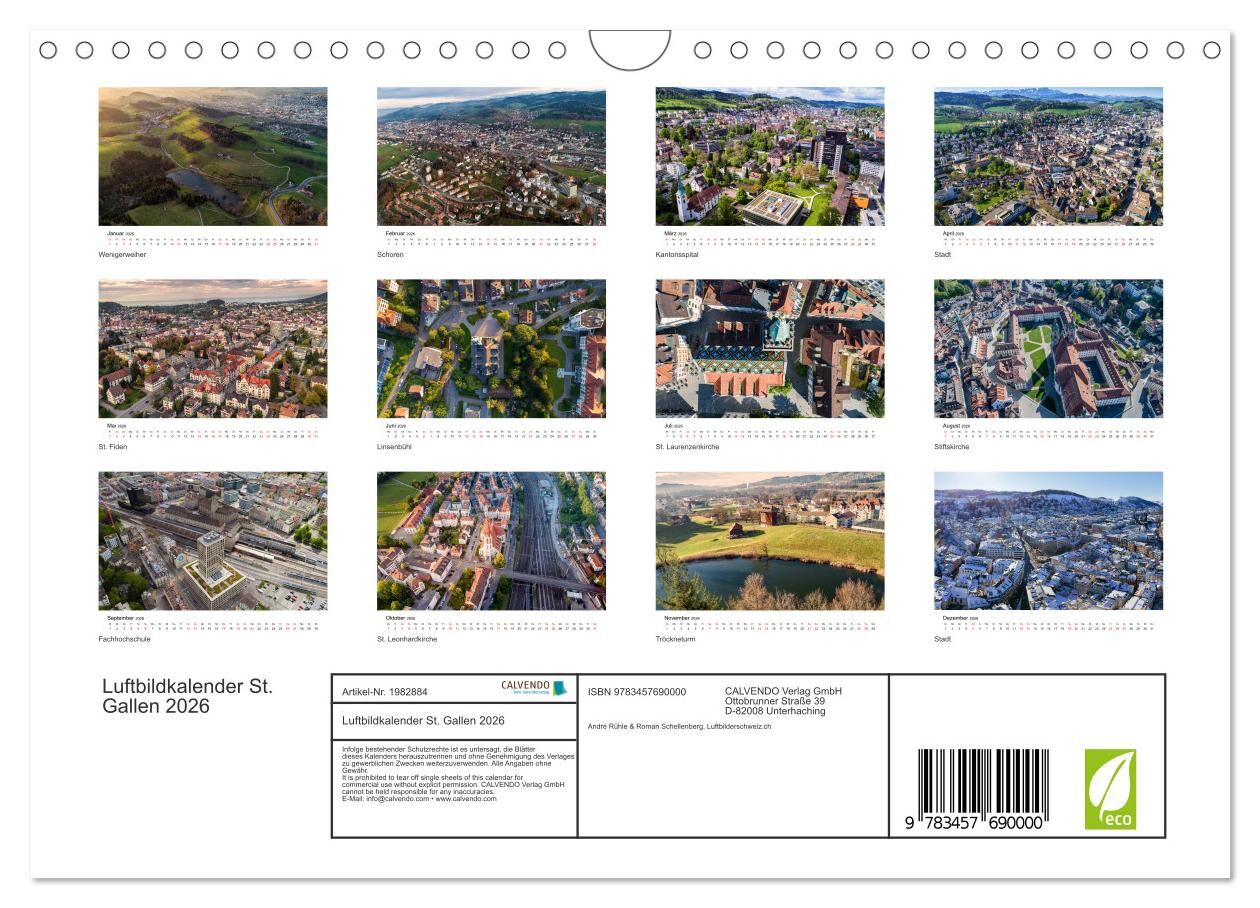Click the green eco leaf logo
This screenshot has height=908, width=1260.
pos(1110,789)
